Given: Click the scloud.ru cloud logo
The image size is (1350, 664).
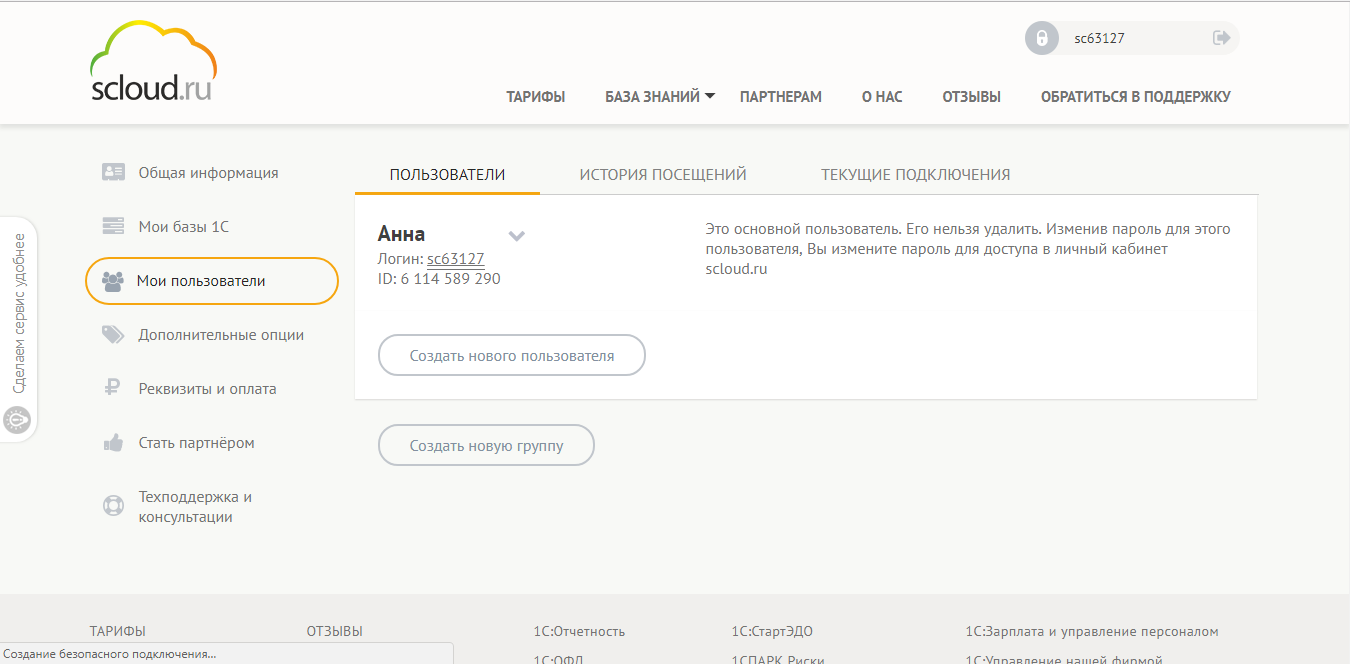Looking at the screenshot, I should click(x=153, y=62).
